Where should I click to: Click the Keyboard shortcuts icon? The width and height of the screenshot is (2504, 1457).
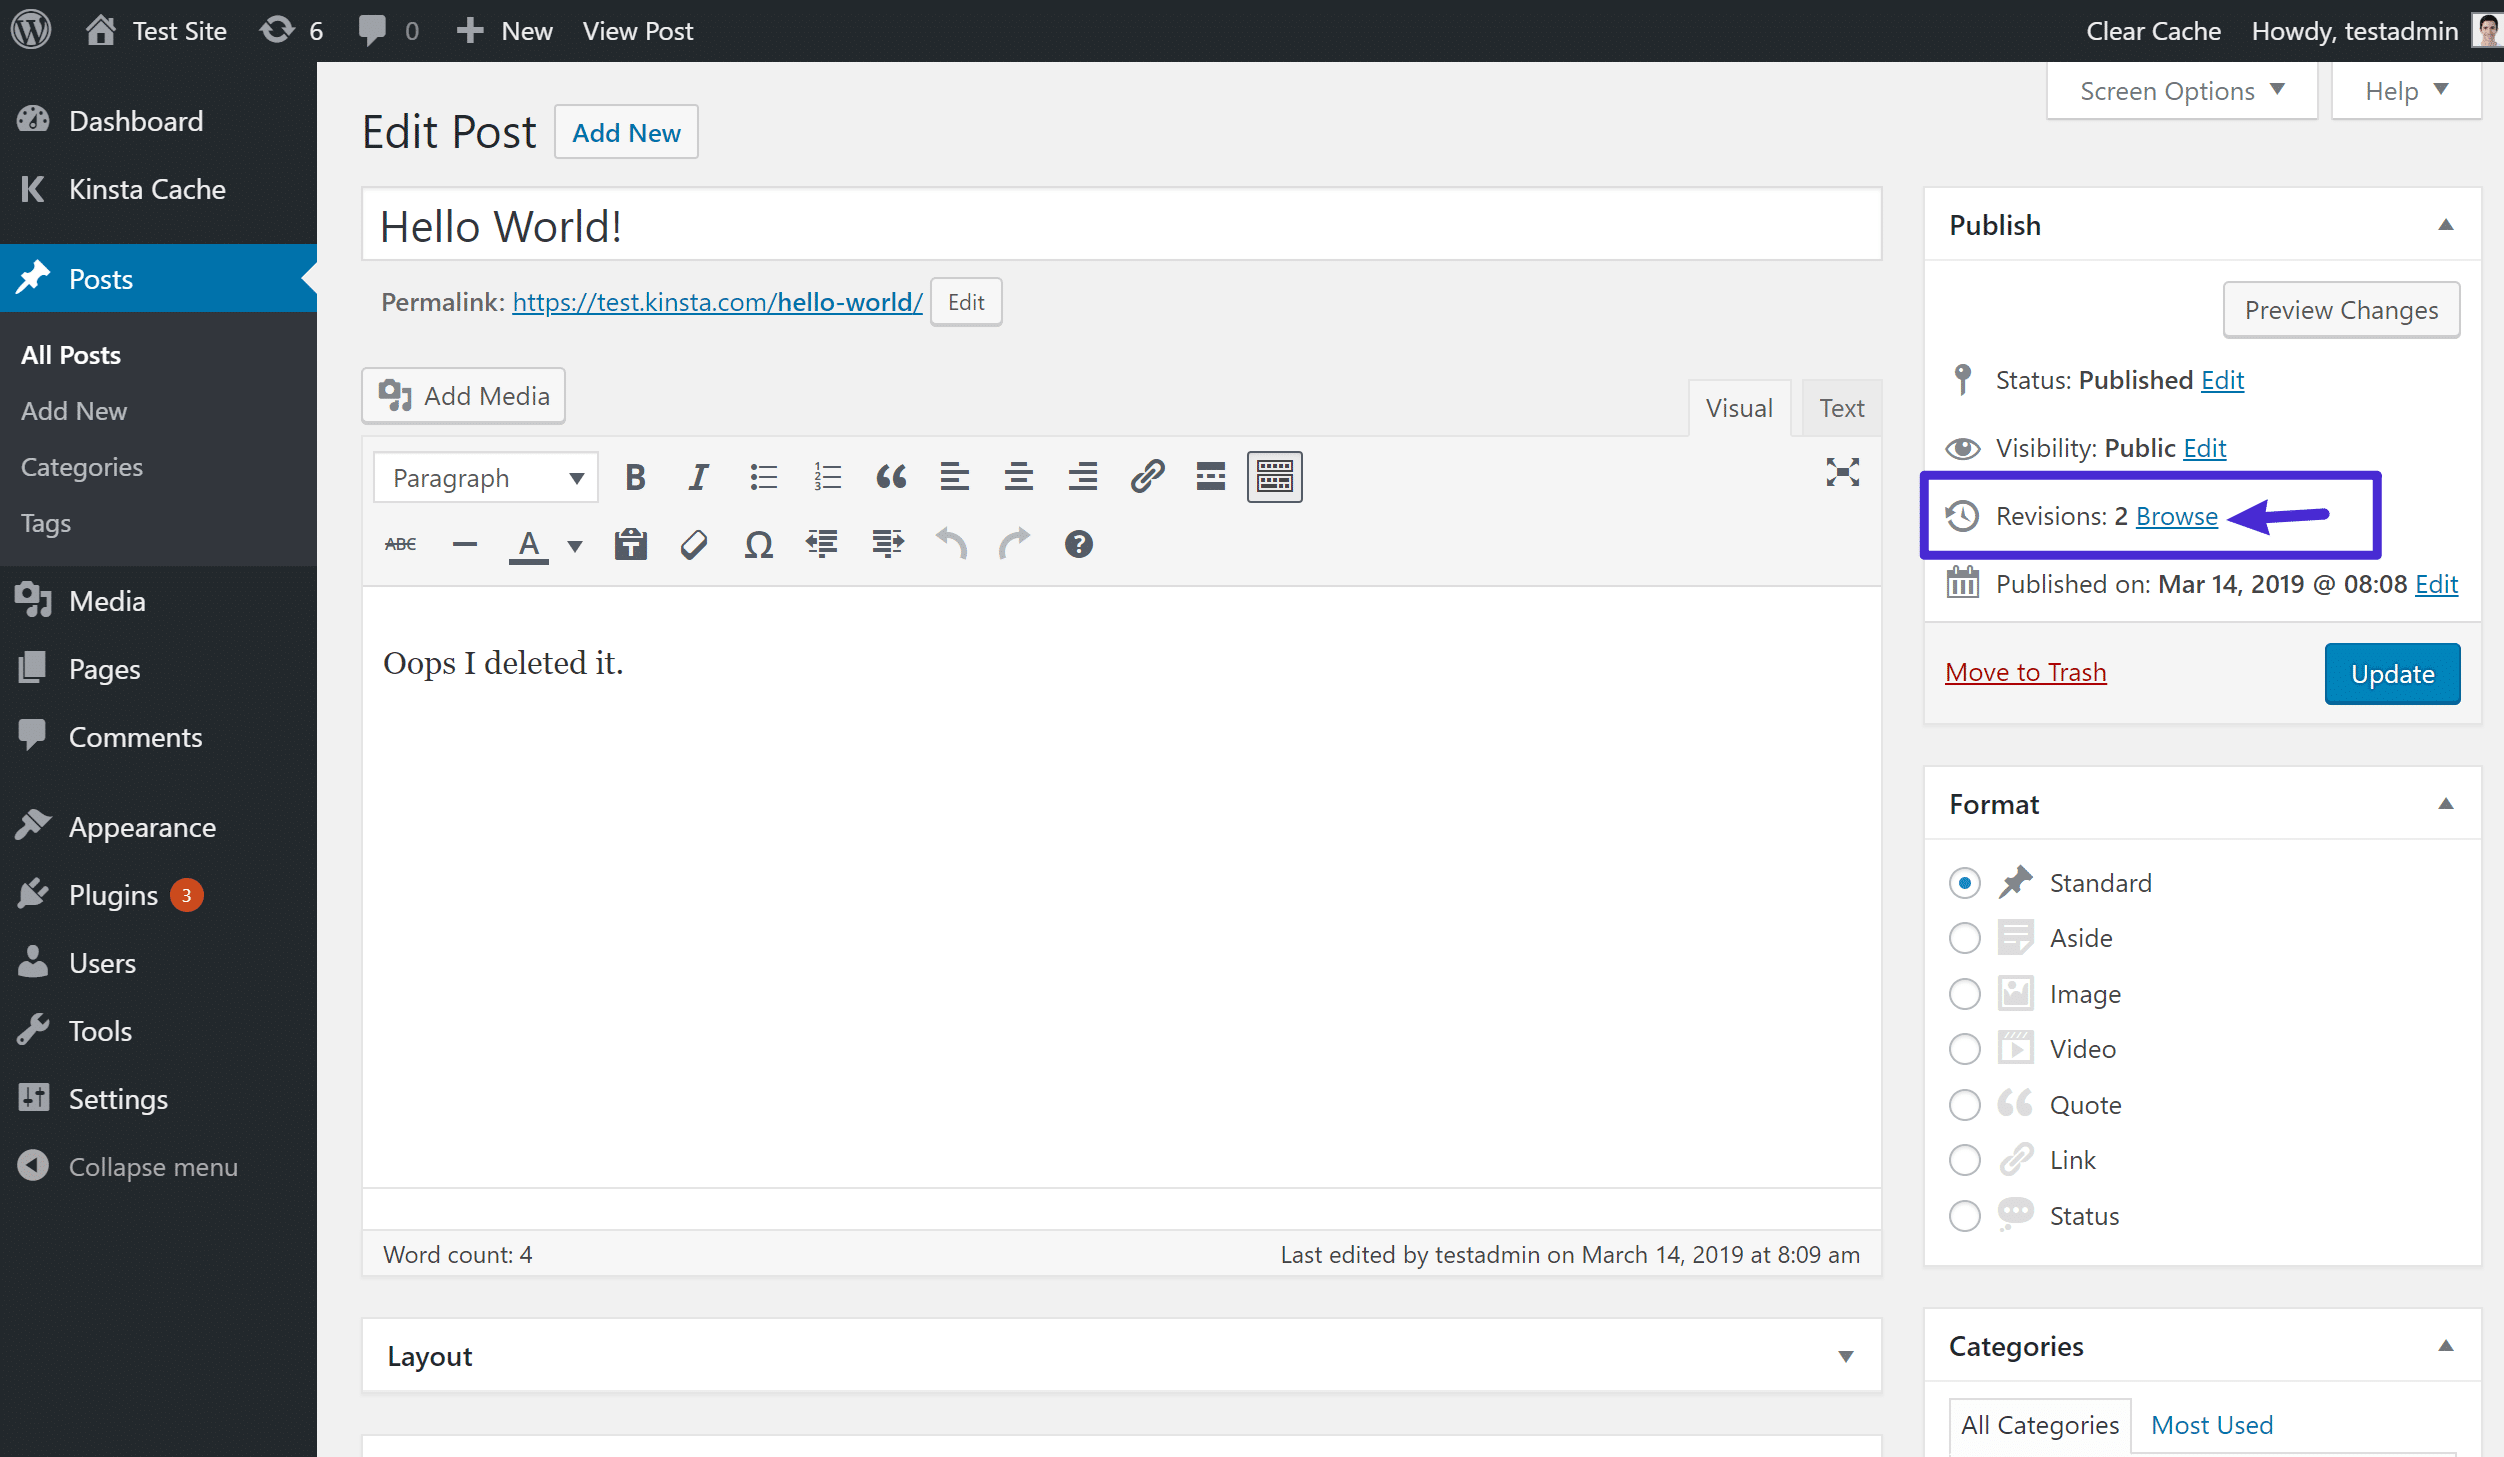pos(1079,545)
